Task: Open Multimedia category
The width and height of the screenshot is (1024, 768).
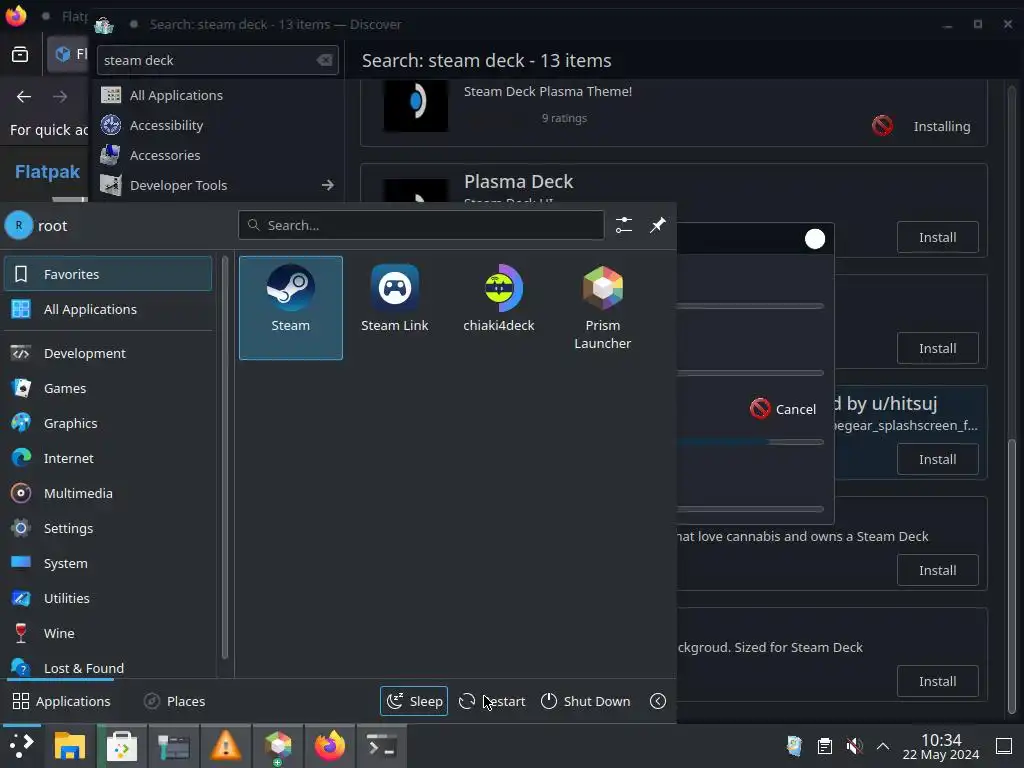Action: click(108, 493)
